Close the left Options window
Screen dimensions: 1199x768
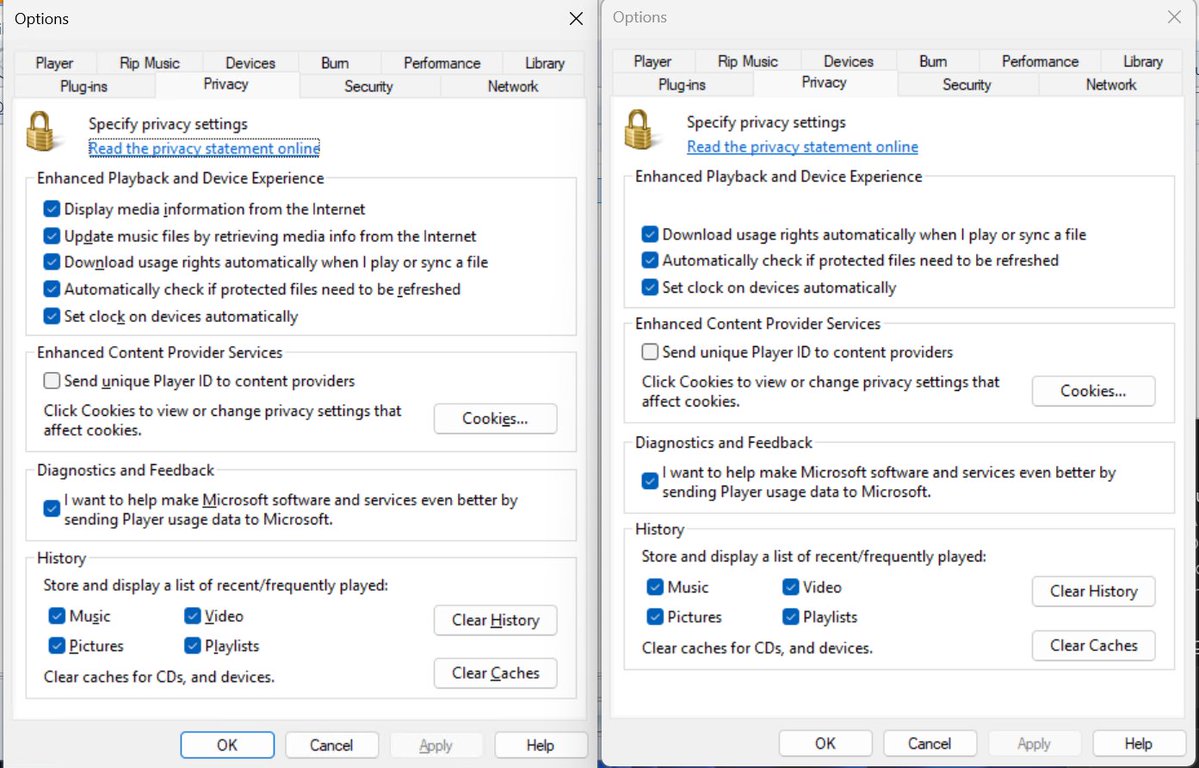[576, 18]
